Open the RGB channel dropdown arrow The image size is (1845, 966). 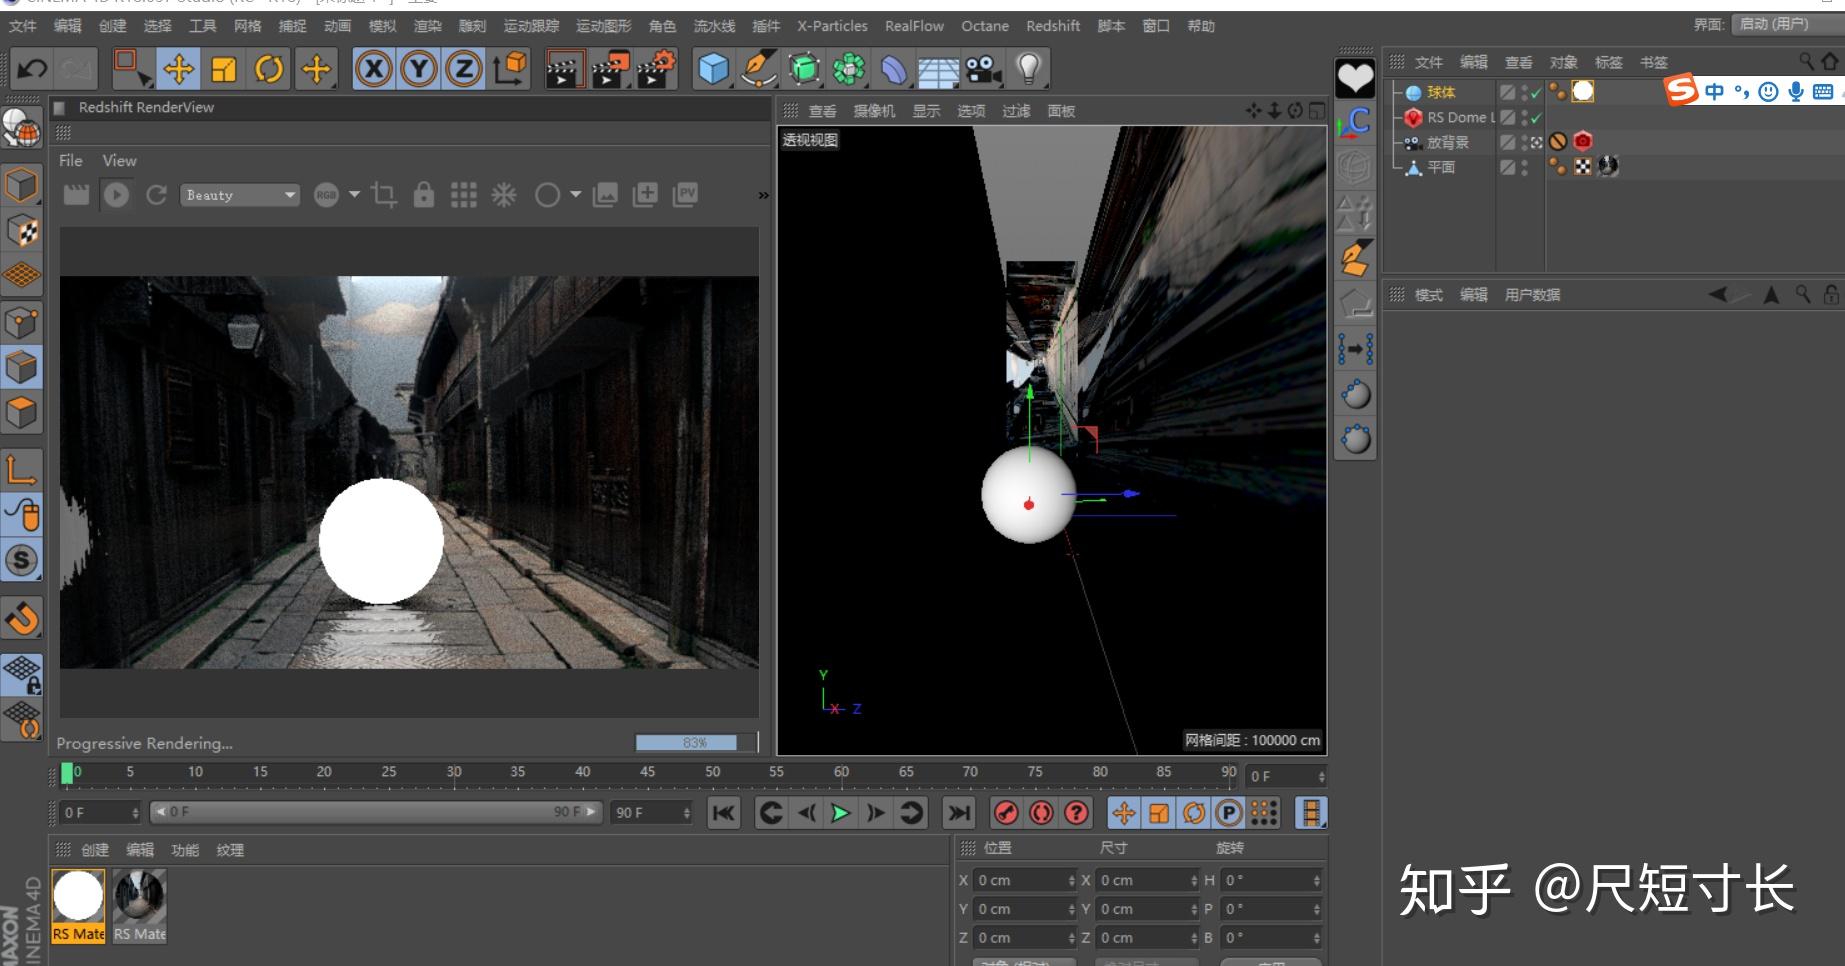pos(353,194)
